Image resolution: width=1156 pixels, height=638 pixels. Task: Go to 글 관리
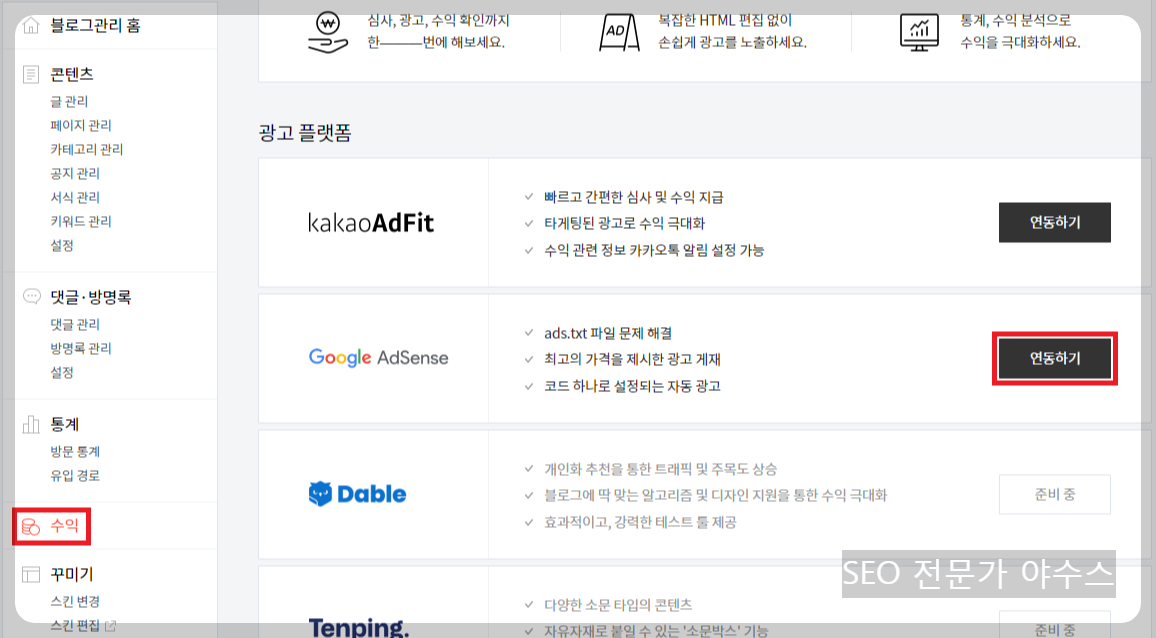(69, 101)
